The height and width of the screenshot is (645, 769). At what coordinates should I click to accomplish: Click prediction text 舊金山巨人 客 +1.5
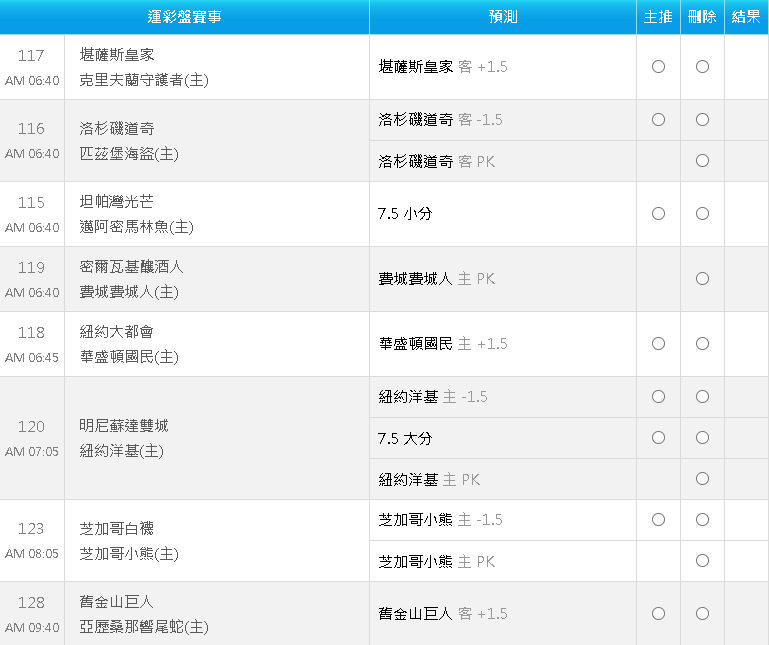click(x=443, y=614)
